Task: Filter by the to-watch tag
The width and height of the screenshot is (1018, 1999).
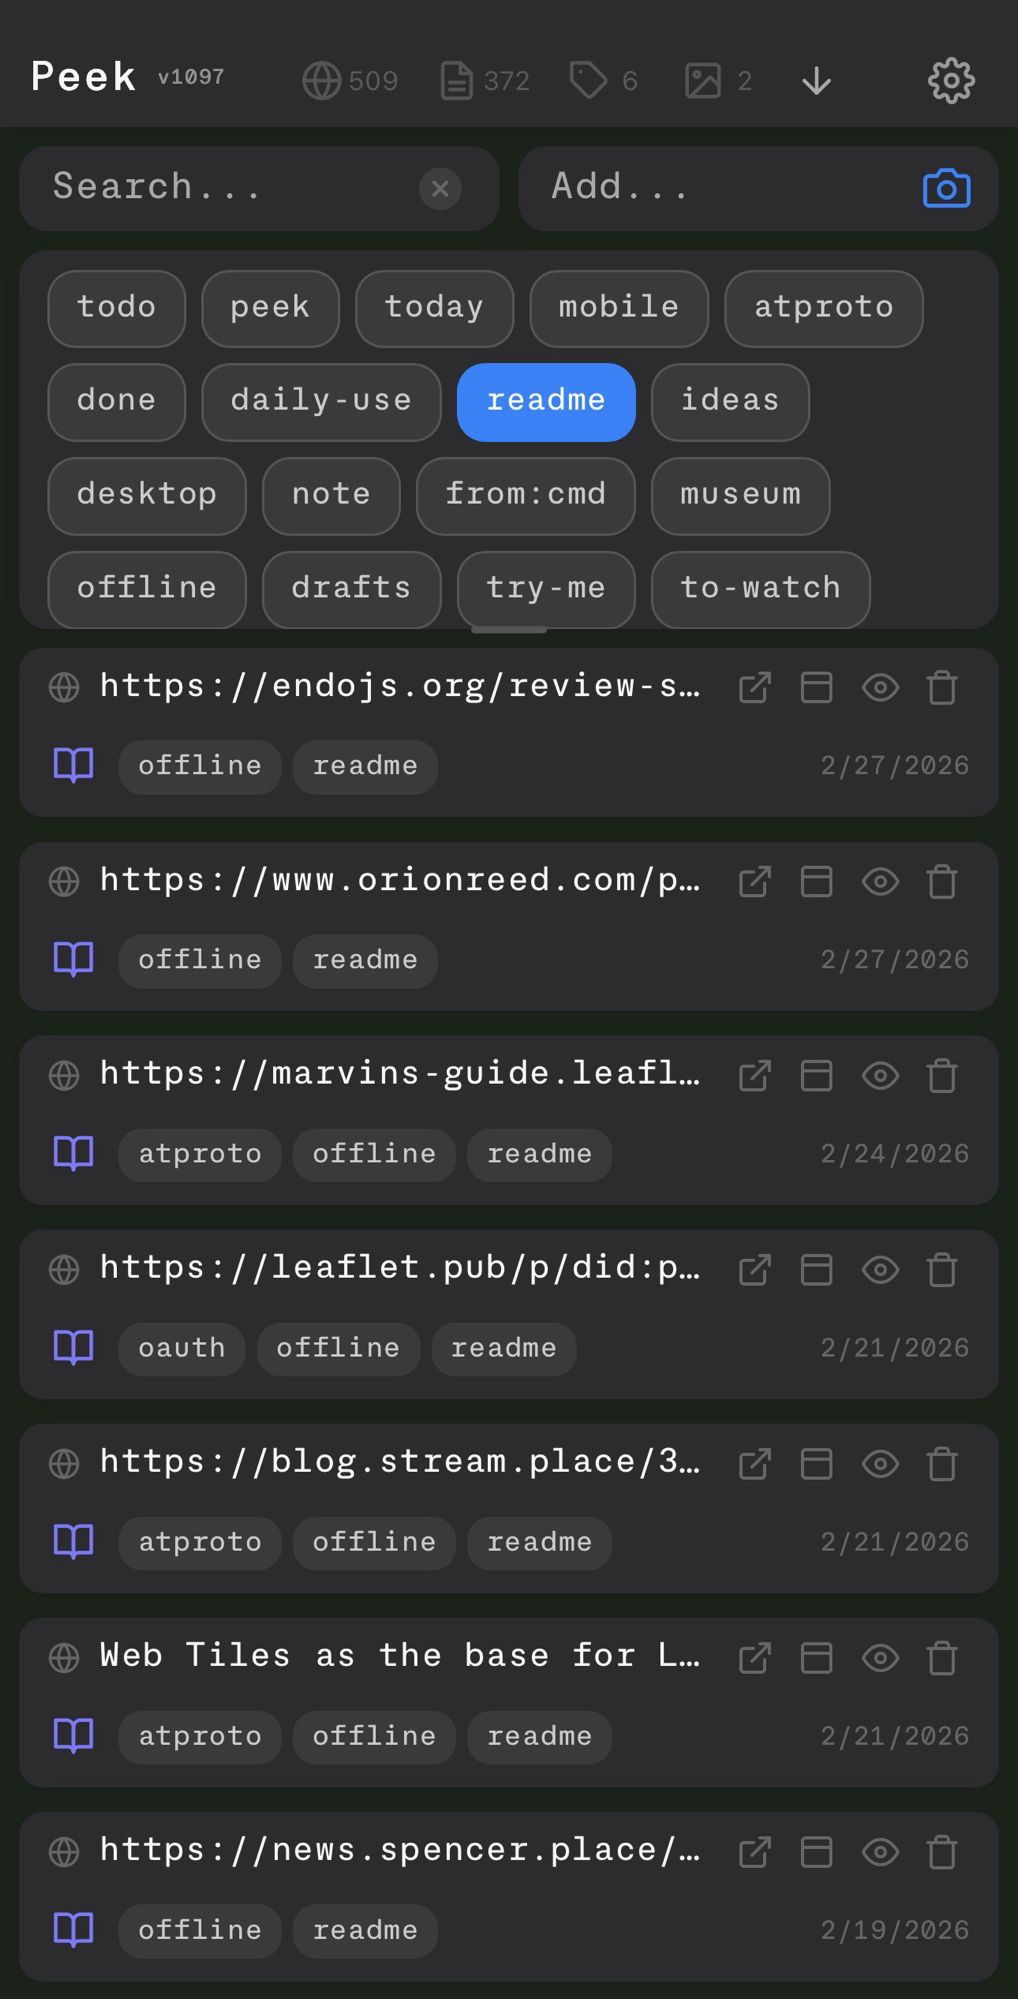Action: click(x=760, y=589)
